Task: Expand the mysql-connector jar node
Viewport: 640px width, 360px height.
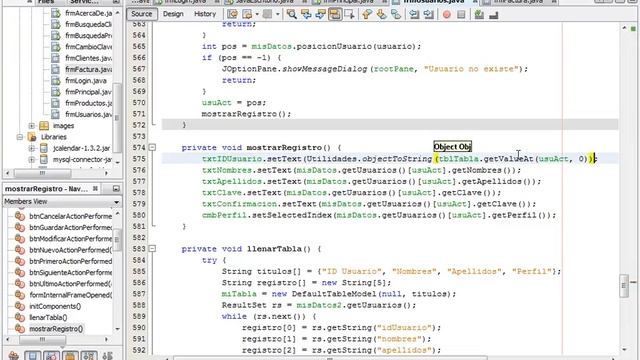Action: [32, 160]
